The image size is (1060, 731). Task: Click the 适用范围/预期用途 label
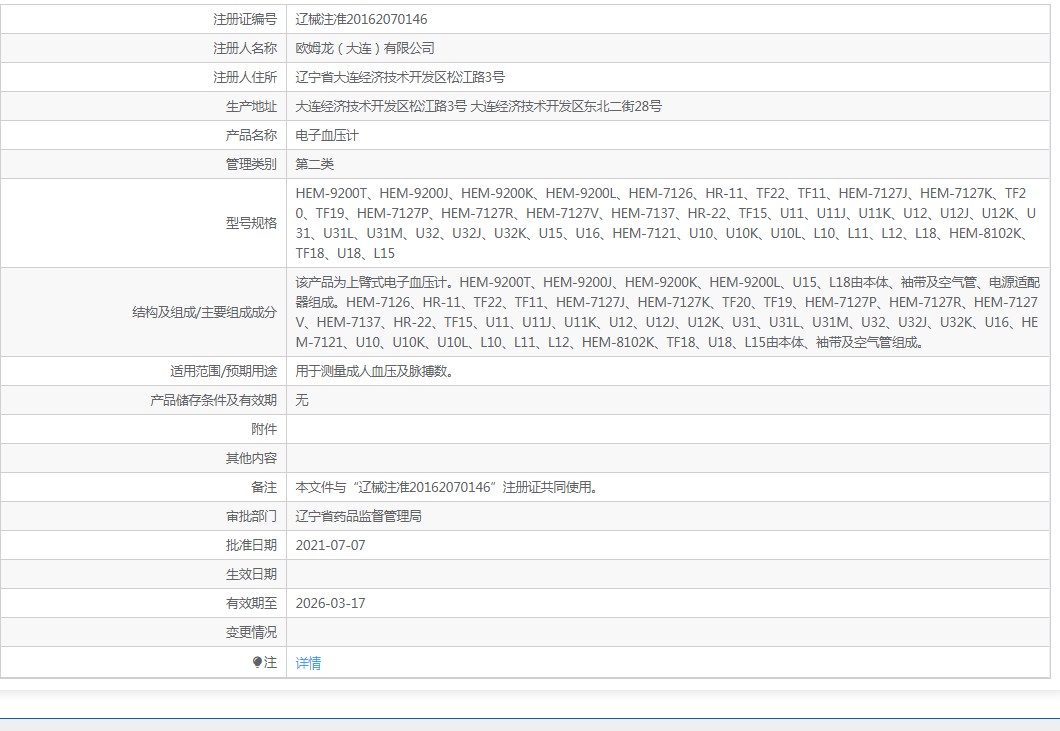[223, 371]
